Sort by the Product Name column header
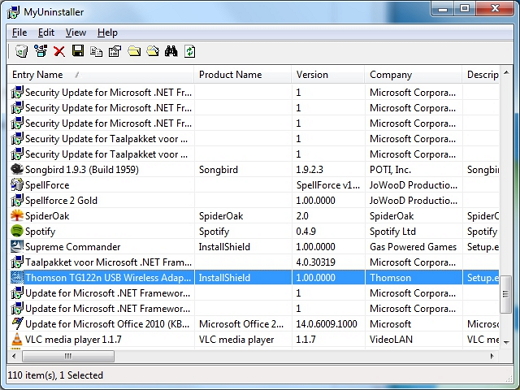This screenshot has height=390, width=520. [x=243, y=75]
